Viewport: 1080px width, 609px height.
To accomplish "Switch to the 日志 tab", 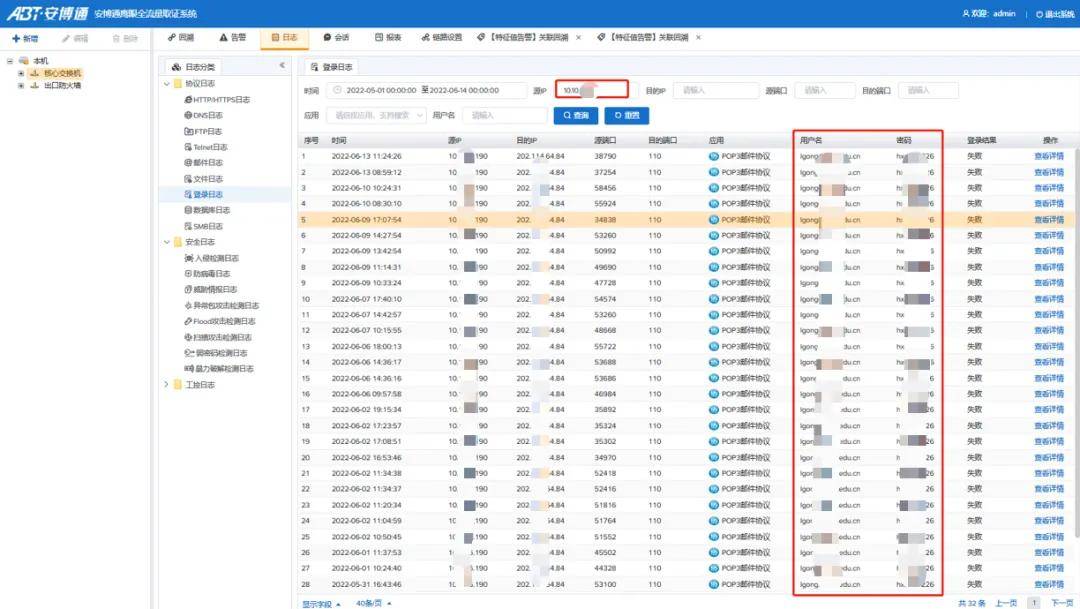I will pos(284,37).
